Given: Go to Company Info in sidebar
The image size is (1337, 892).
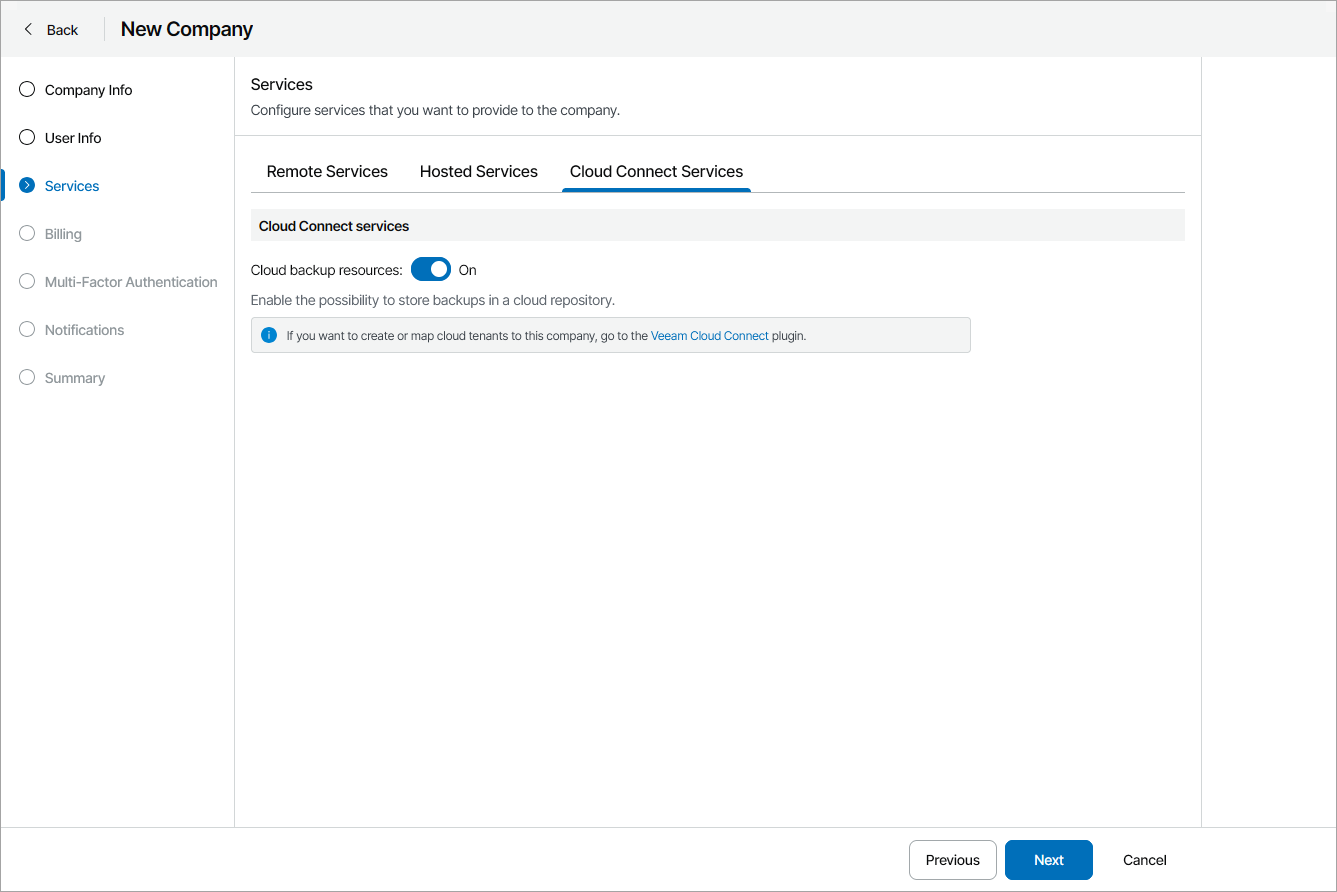Looking at the screenshot, I should (x=88, y=90).
